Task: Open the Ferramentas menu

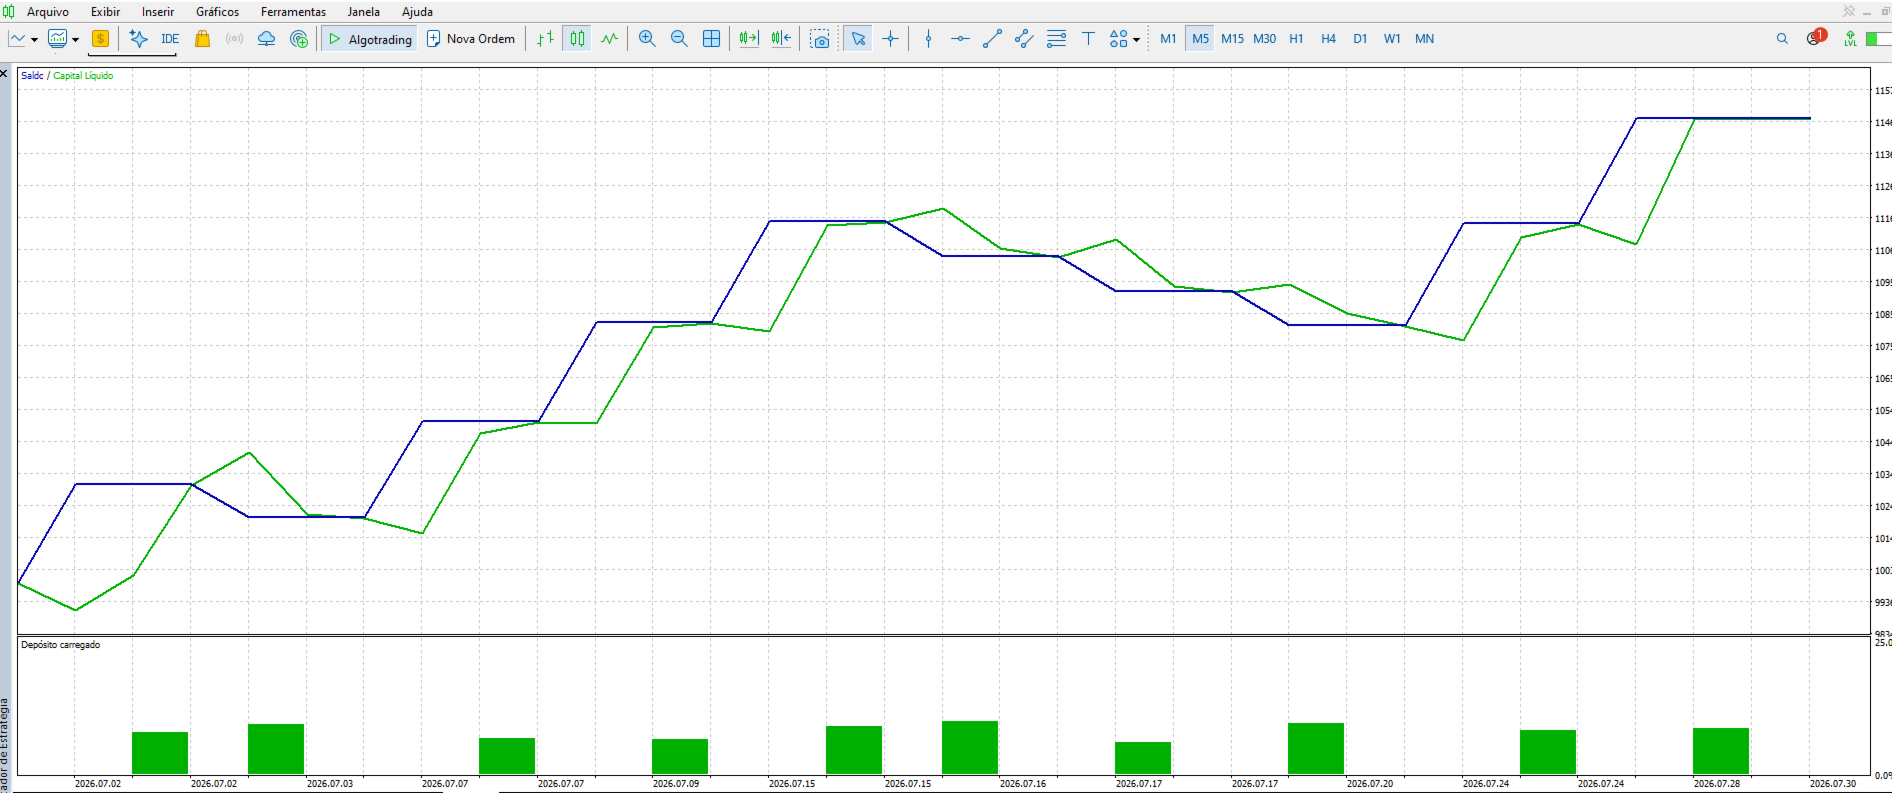Action: (293, 12)
